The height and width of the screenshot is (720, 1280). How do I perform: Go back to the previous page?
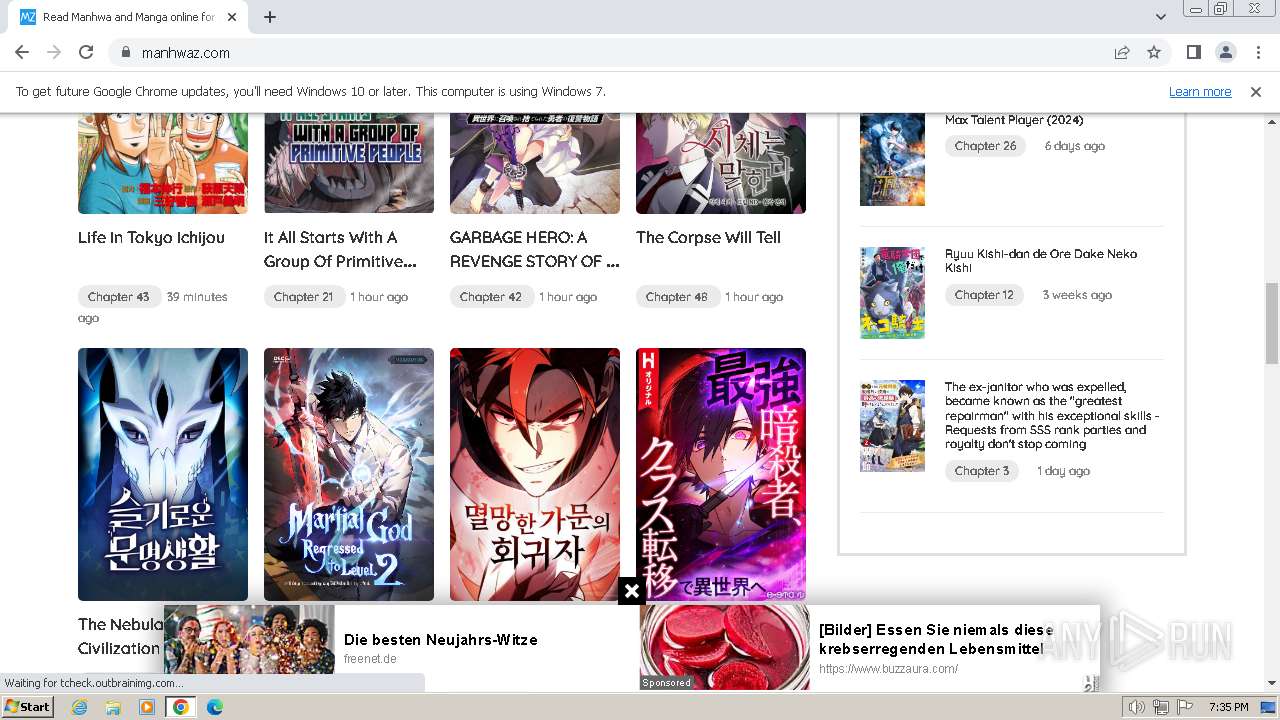22,52
